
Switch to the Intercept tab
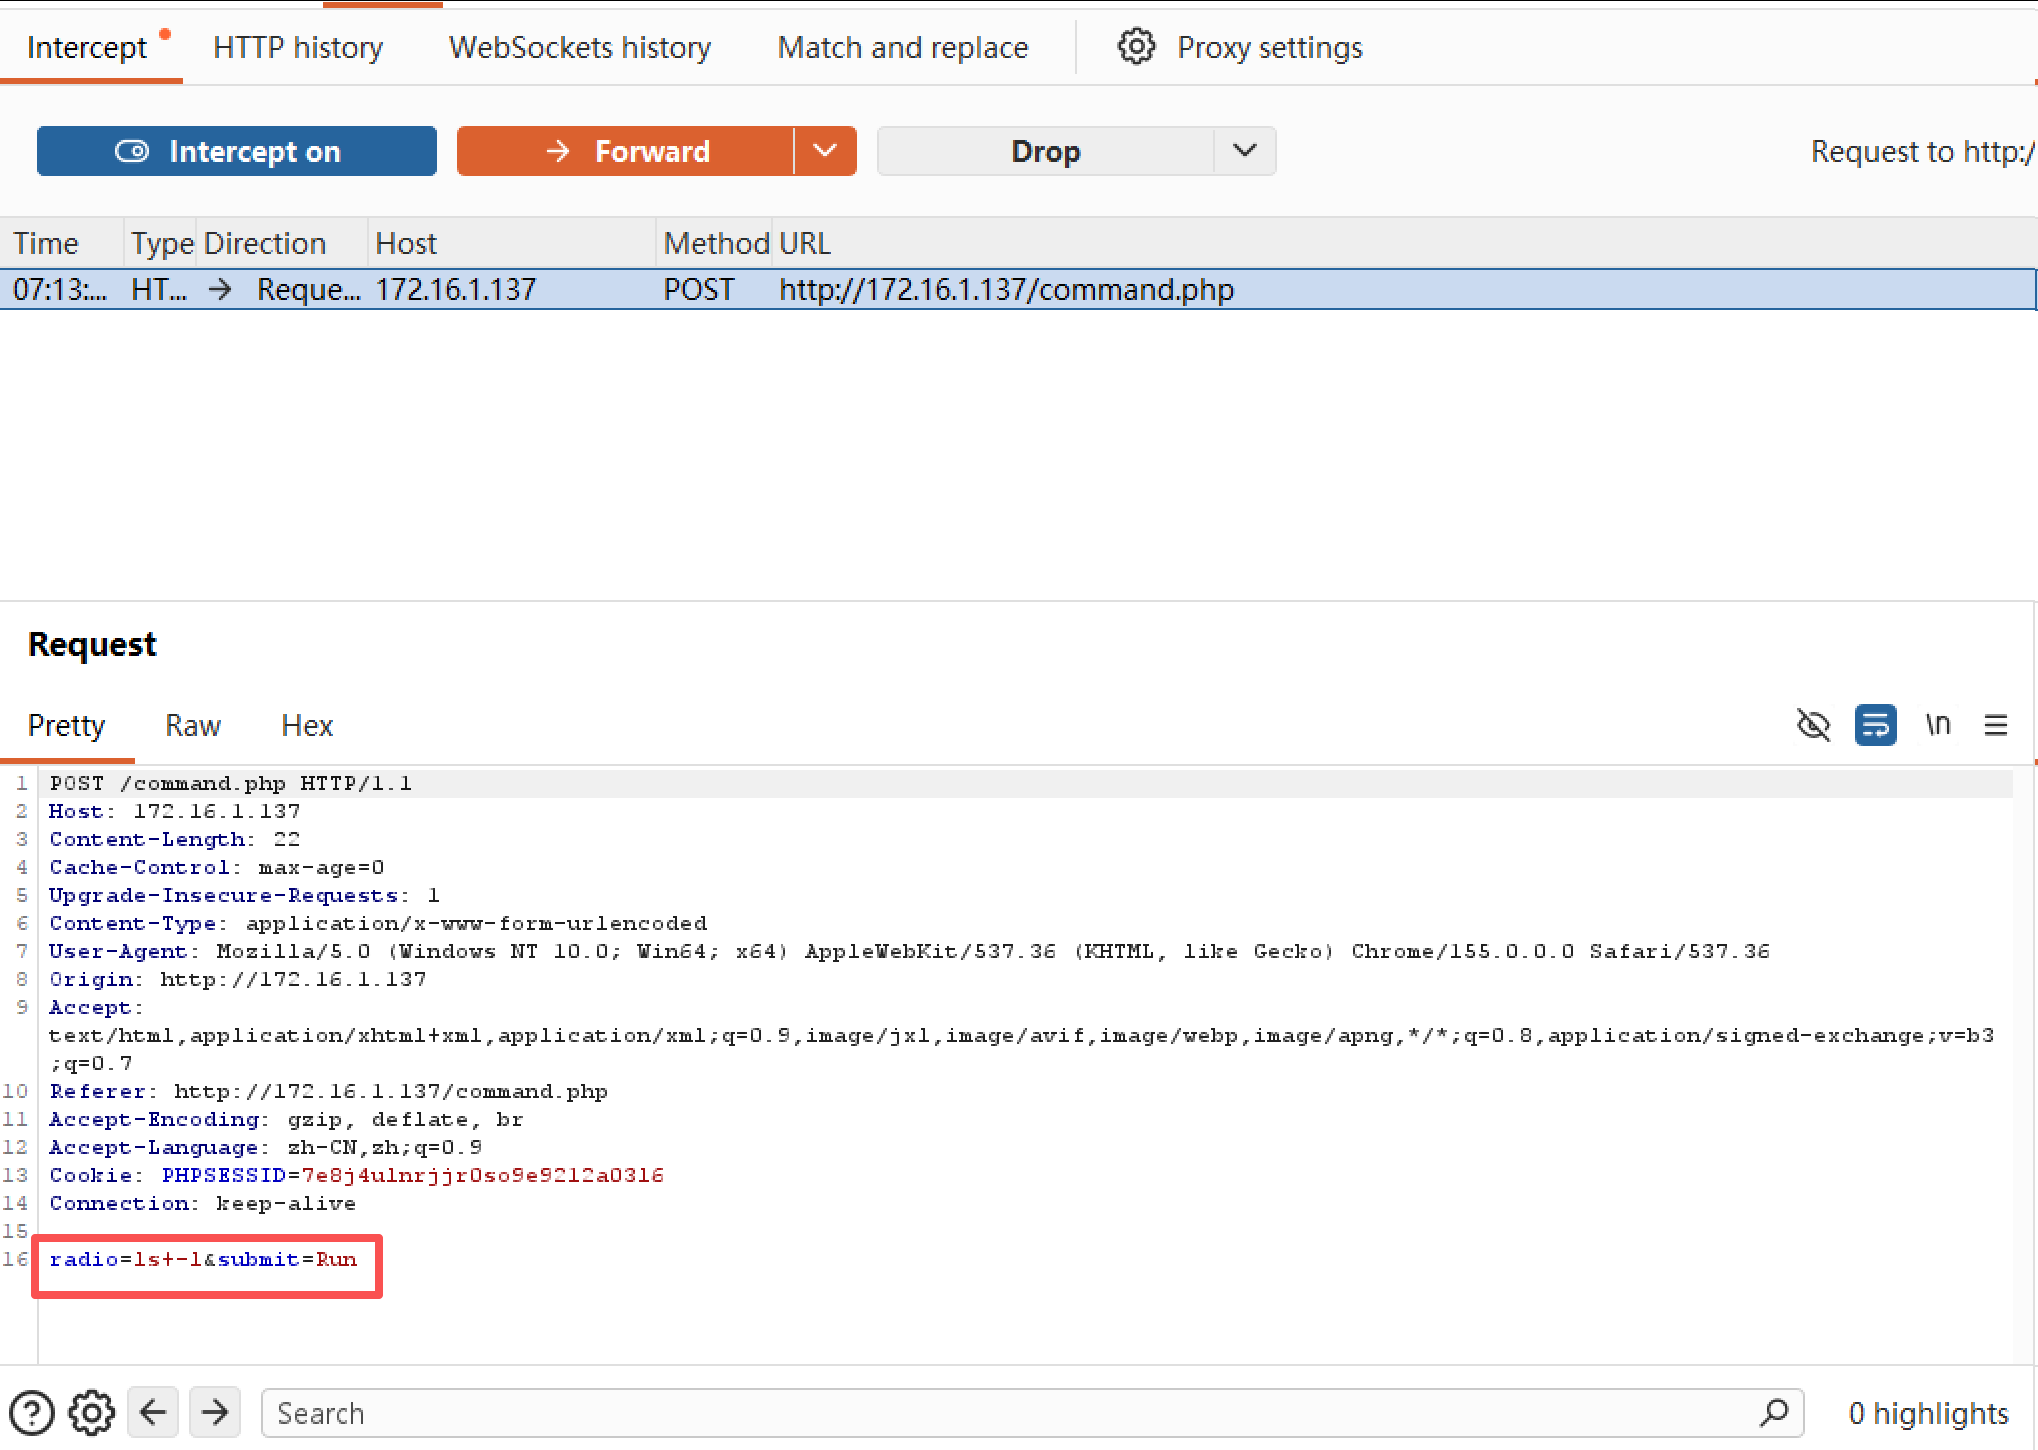[87, 47]
